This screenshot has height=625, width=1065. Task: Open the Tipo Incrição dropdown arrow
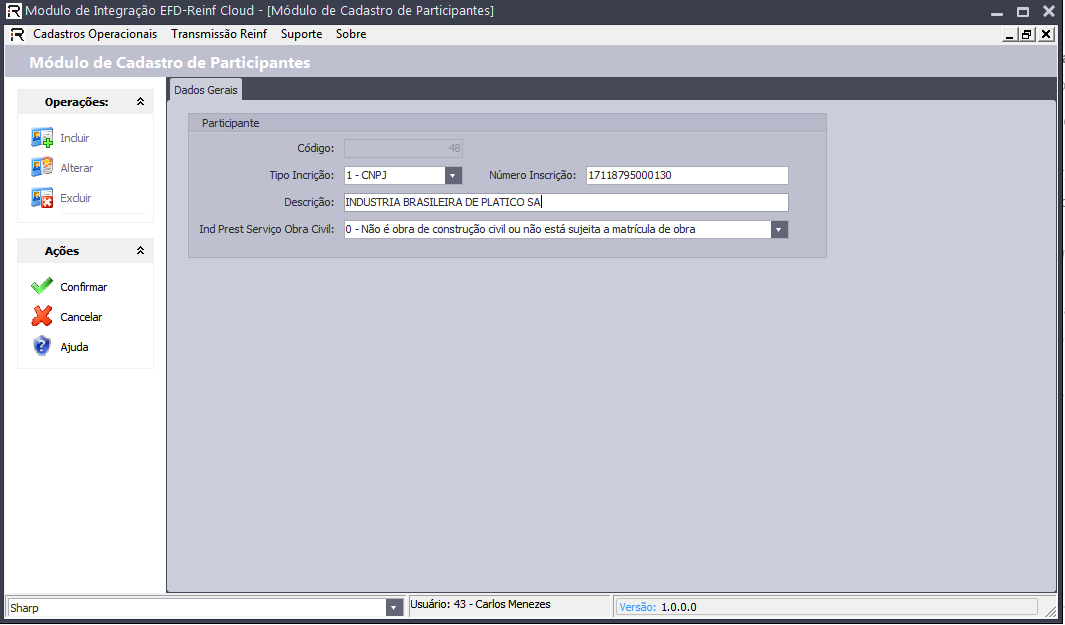454,175
